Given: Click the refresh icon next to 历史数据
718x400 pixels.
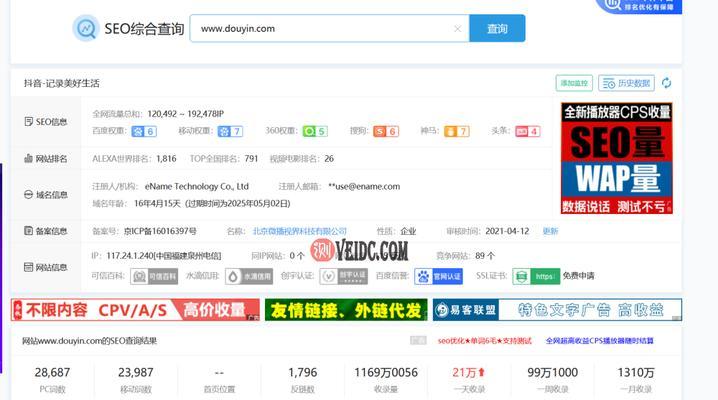Looking at the screenshot, I should (666, 83).
